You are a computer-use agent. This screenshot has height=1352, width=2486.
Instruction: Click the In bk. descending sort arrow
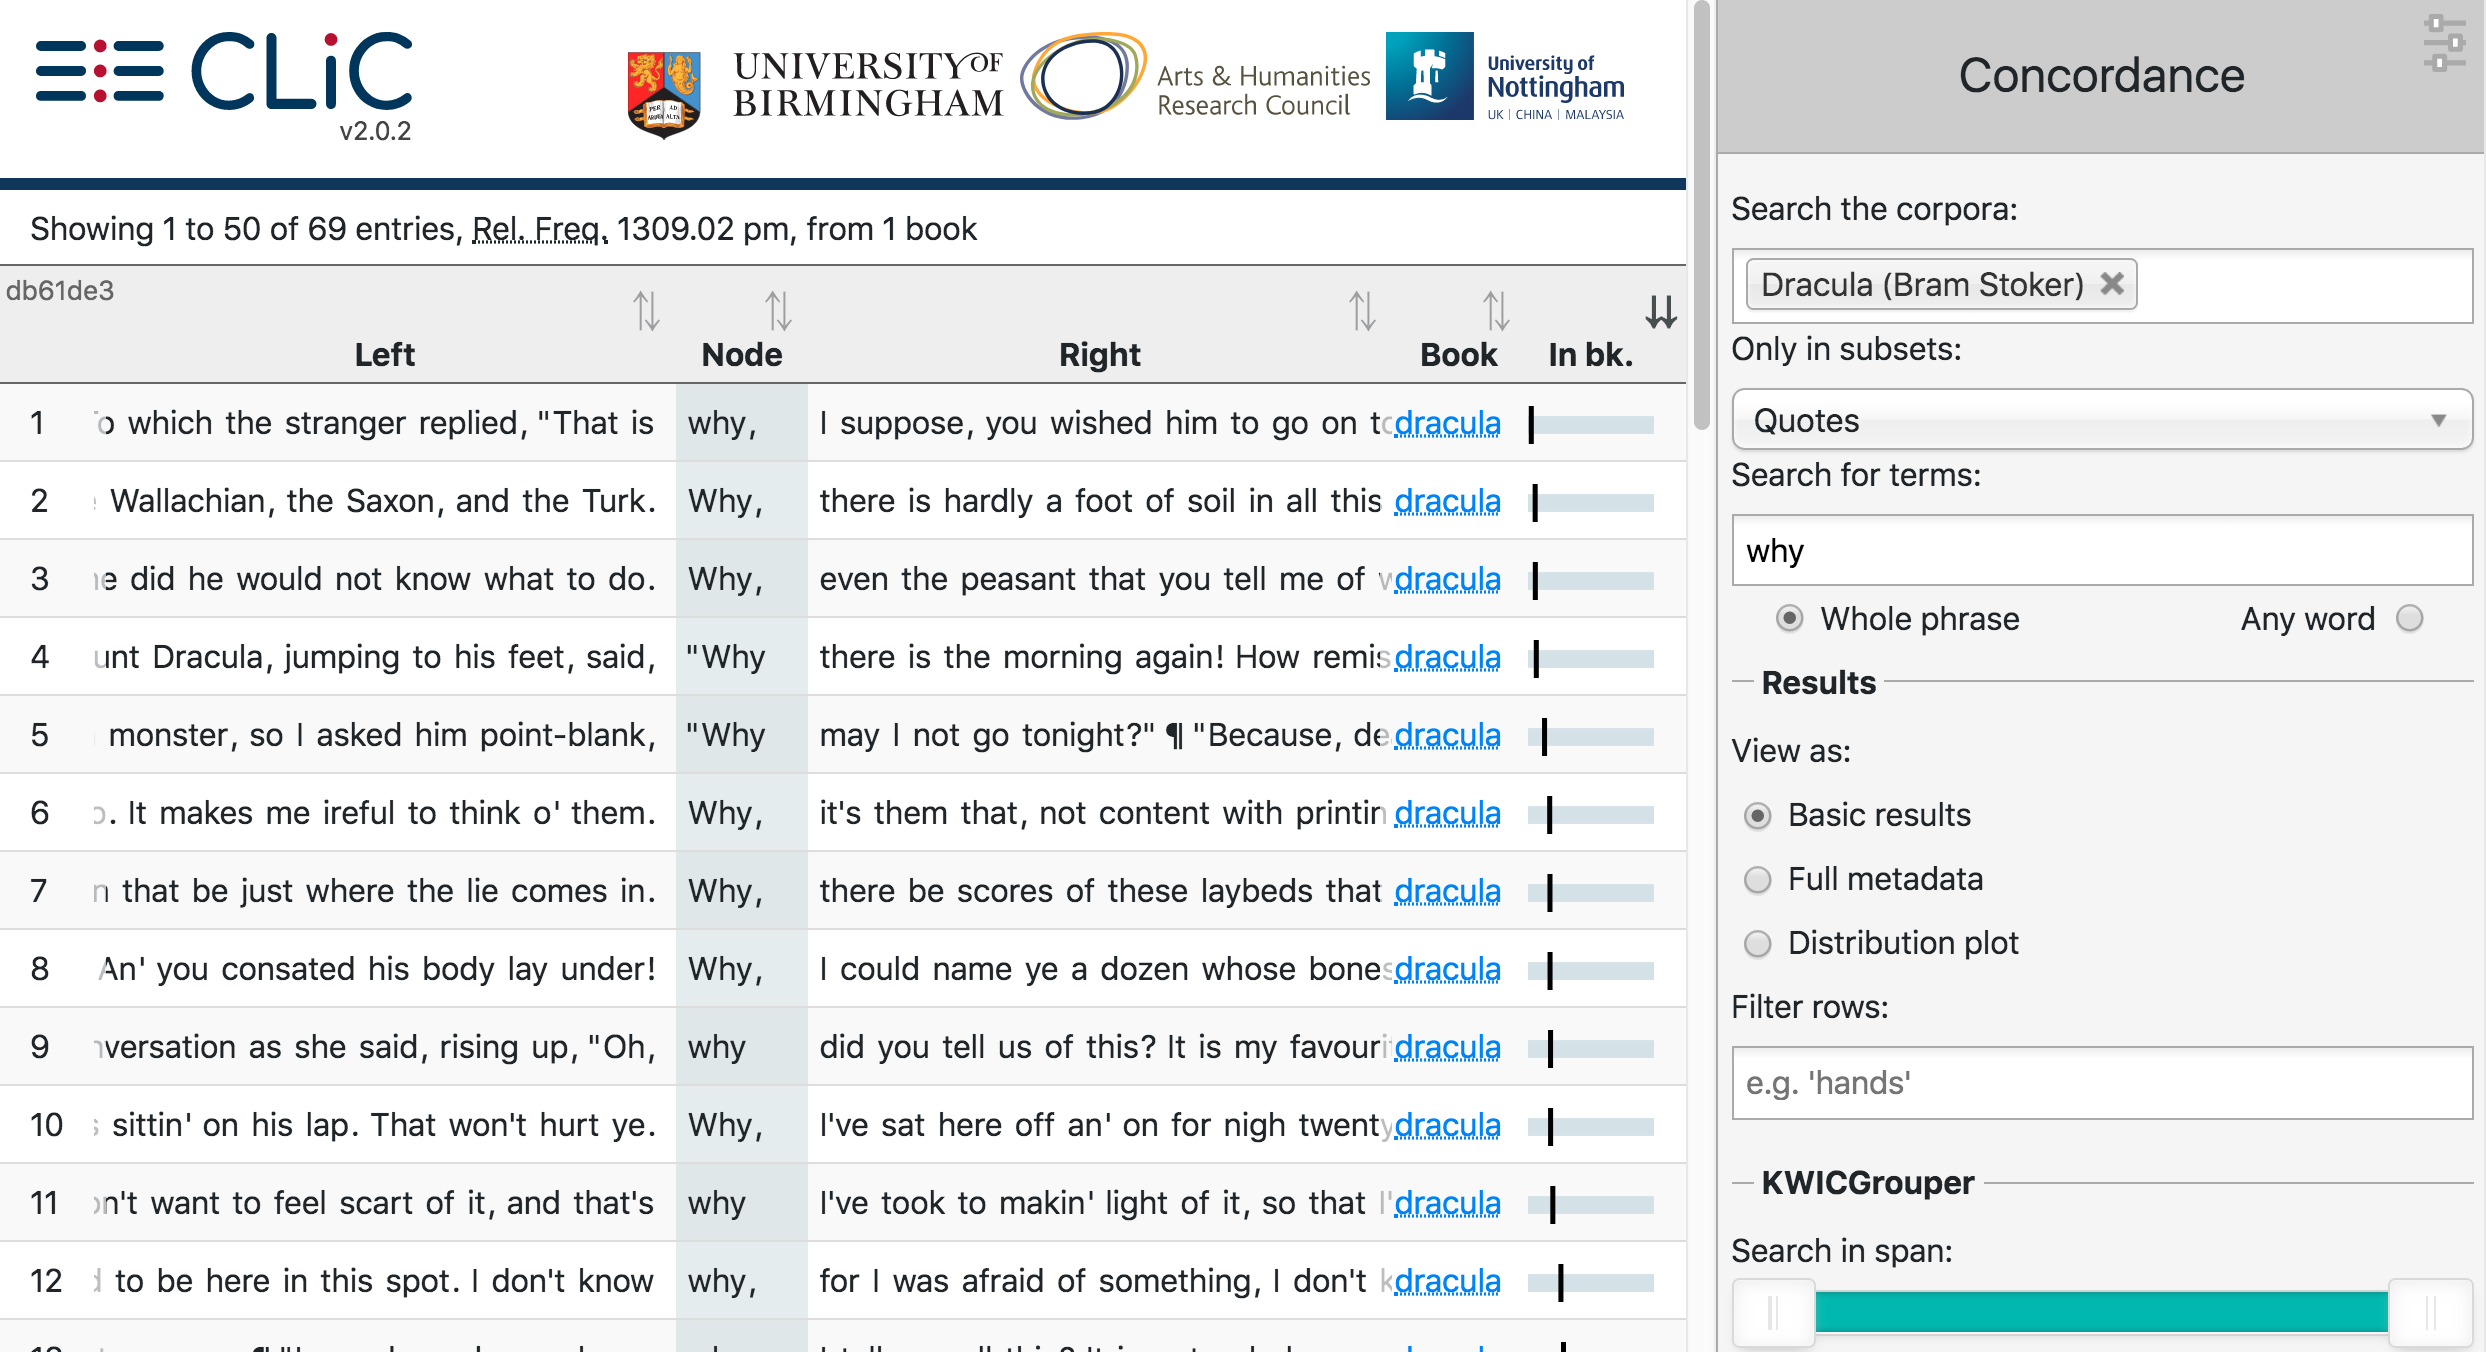(x=1661, y=312)
